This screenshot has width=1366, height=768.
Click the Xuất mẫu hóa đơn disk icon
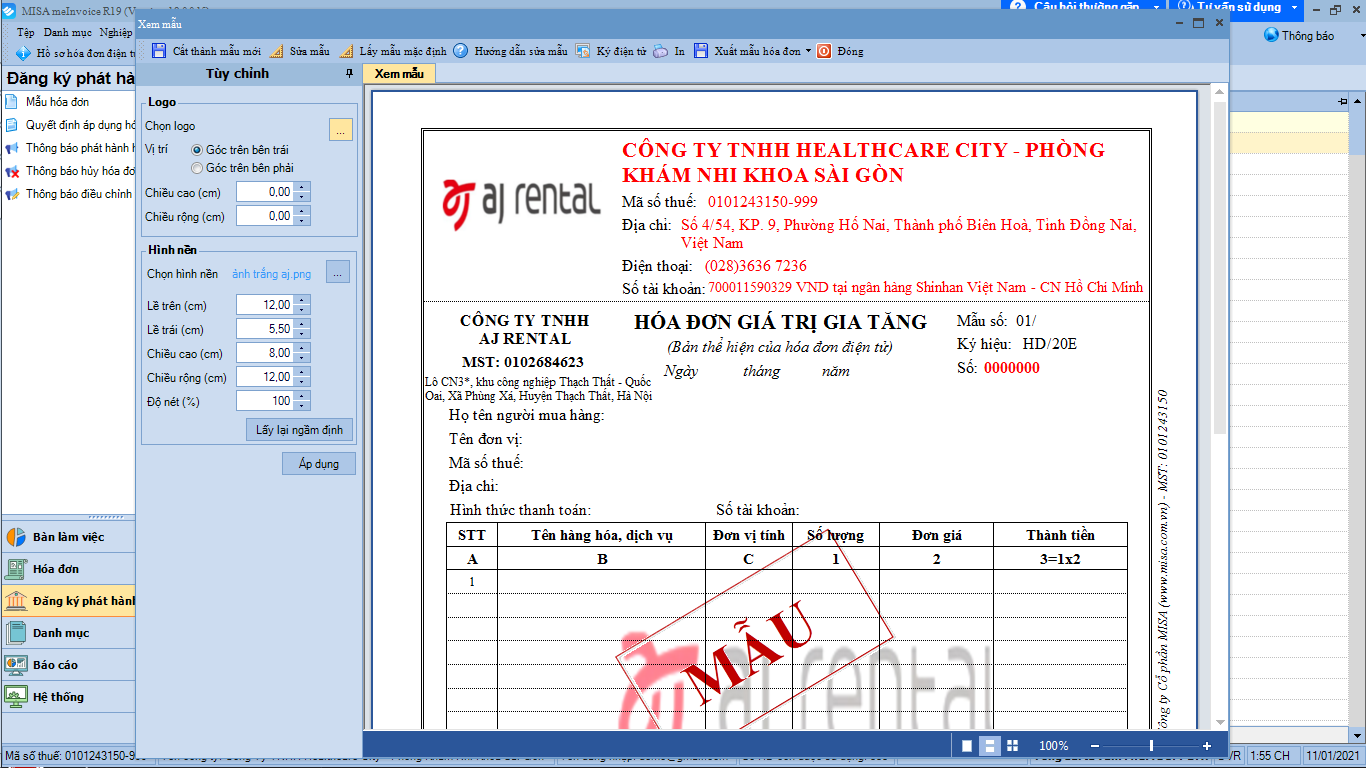click(x=701, y=51)
